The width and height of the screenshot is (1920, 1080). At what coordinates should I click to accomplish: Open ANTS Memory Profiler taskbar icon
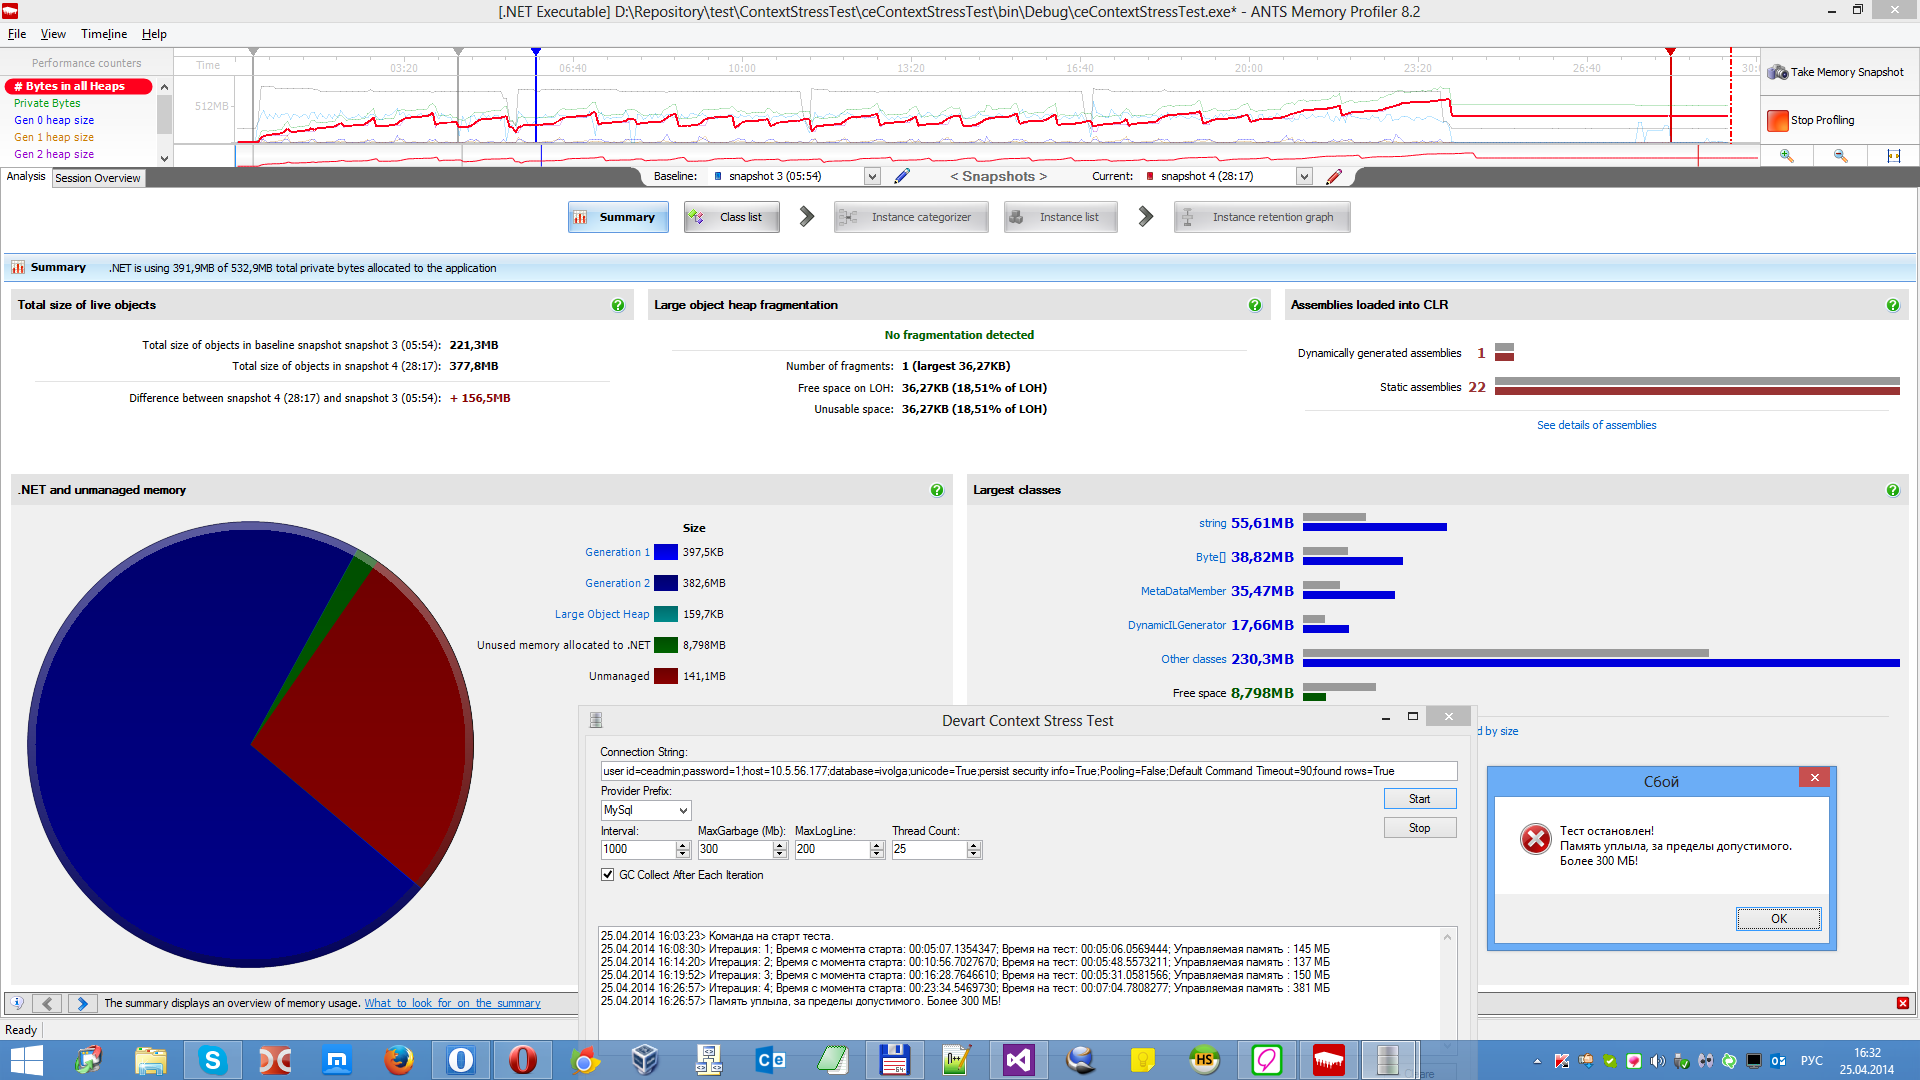click(x=1329, y=1060)
